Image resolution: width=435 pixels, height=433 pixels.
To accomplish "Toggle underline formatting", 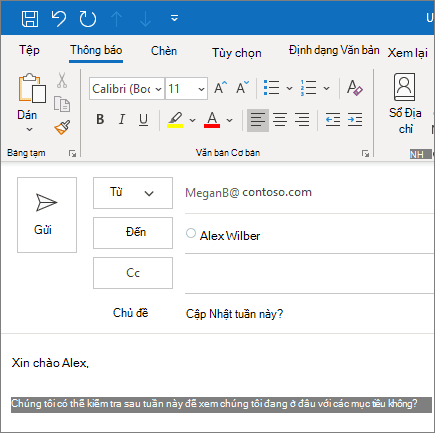I will 143,120.
